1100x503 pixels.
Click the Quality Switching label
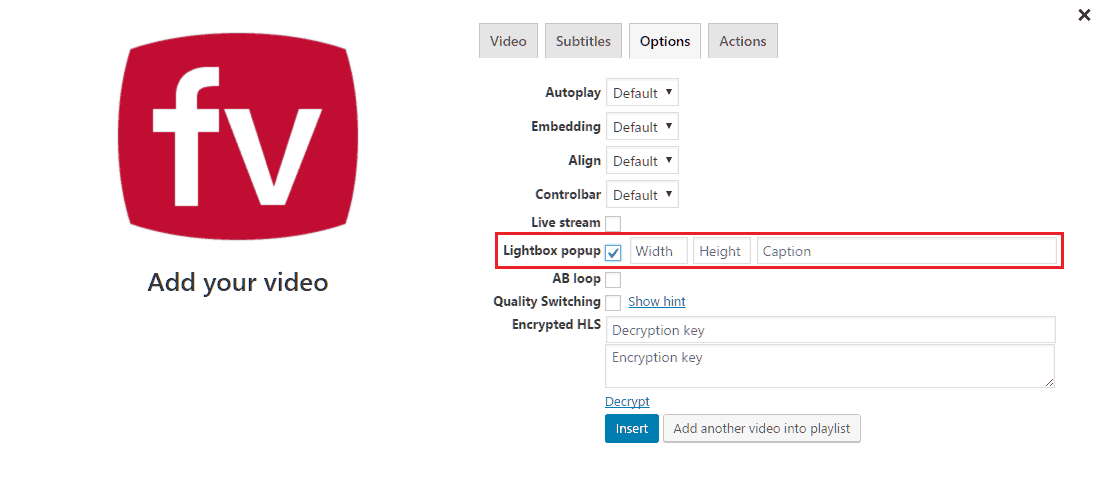click(x=547, y=302)
